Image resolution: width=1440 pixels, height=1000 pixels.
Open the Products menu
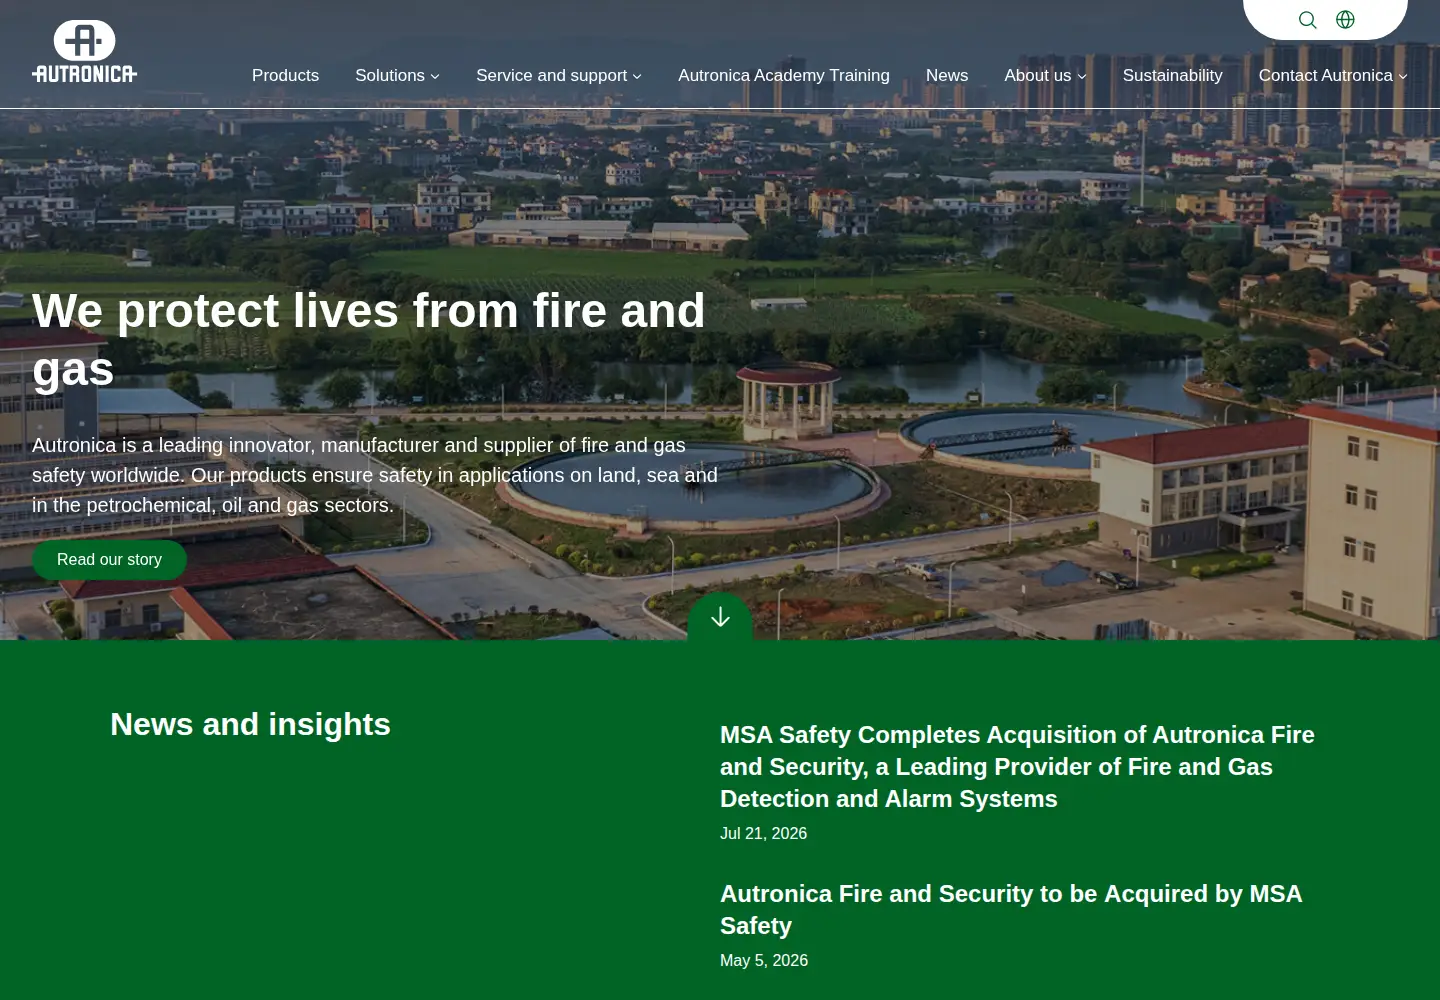285,75
